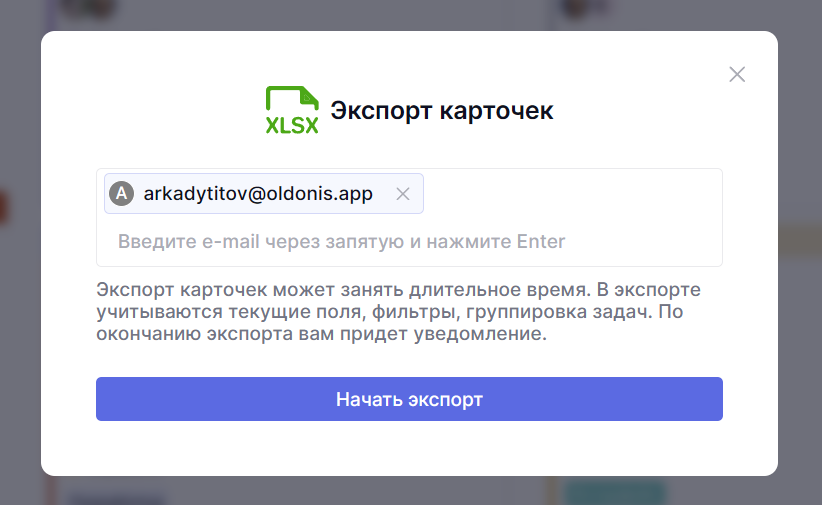
Task: Click the 'XLSX' text under file icon
Action: [x=291, y=126]
